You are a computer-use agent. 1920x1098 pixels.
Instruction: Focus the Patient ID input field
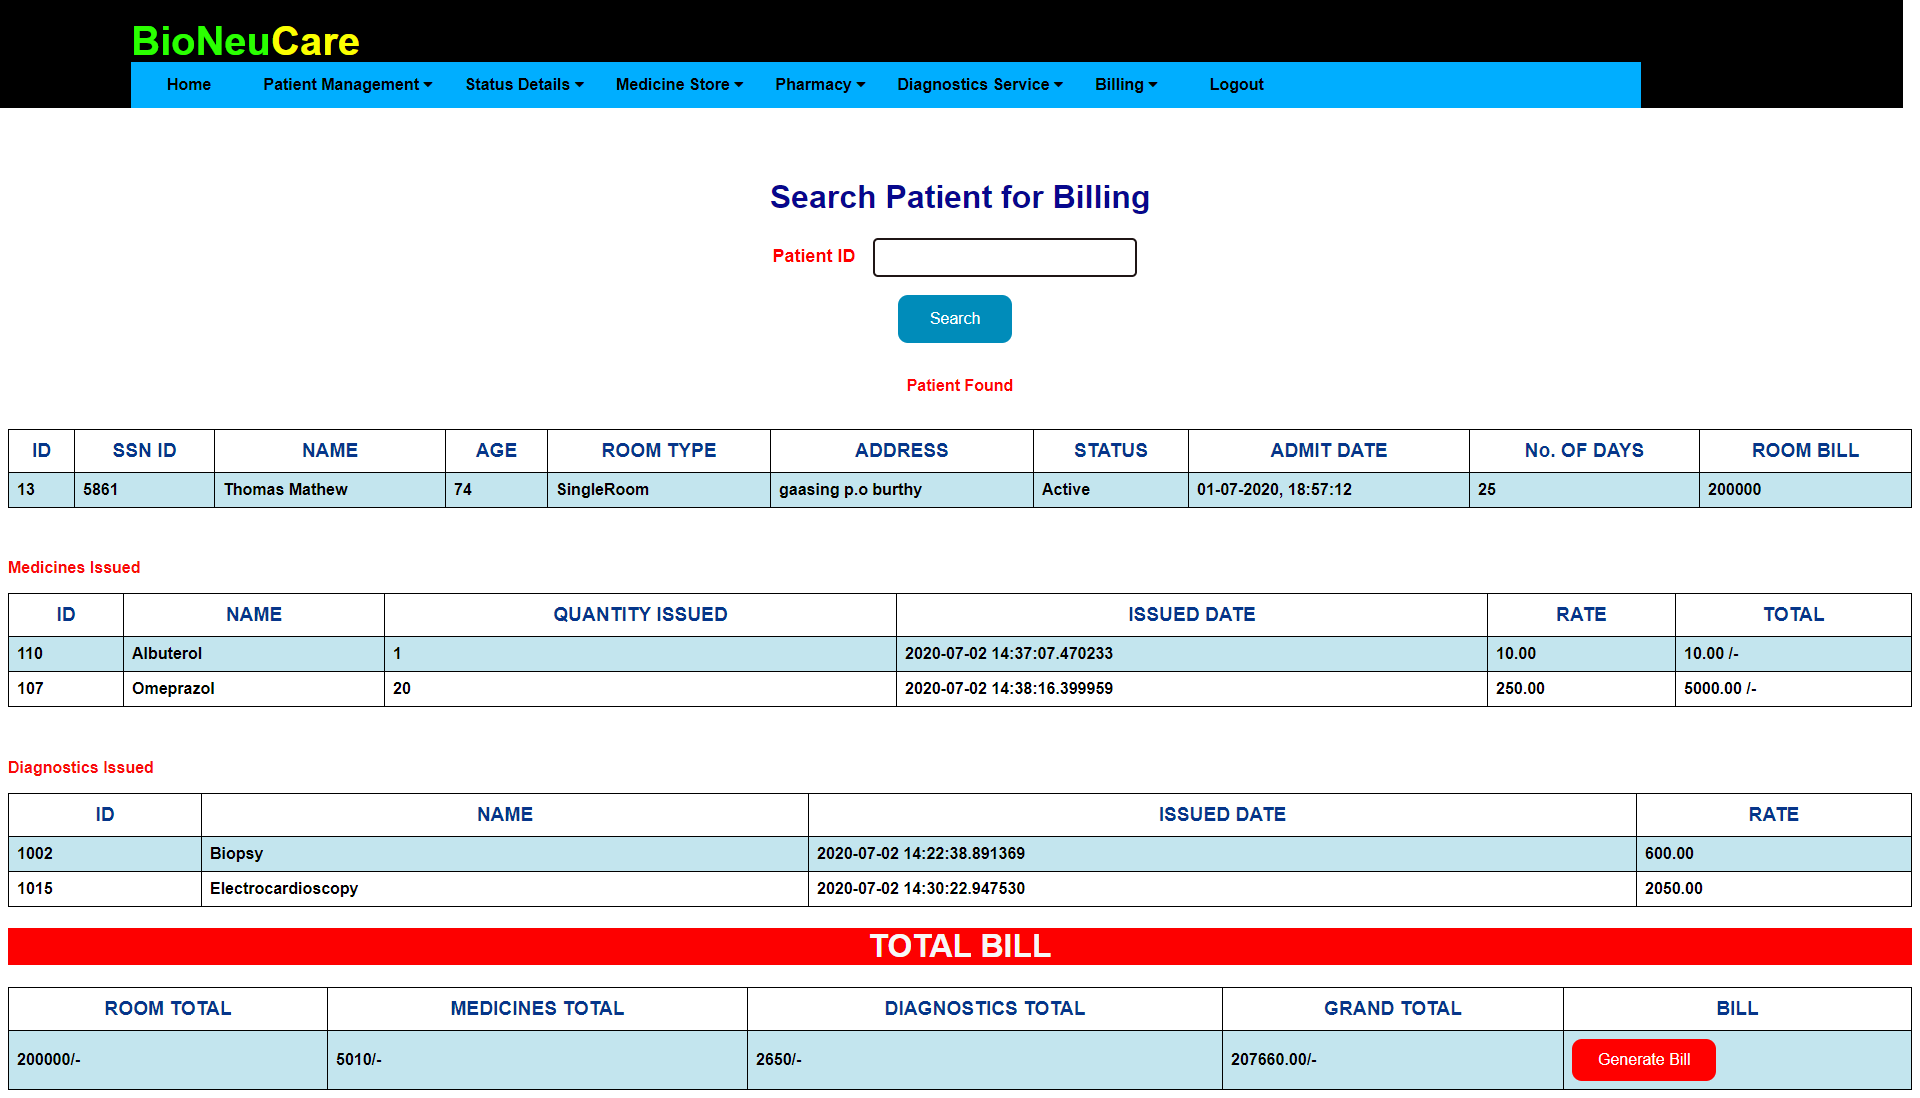(x=1004, y=257)
